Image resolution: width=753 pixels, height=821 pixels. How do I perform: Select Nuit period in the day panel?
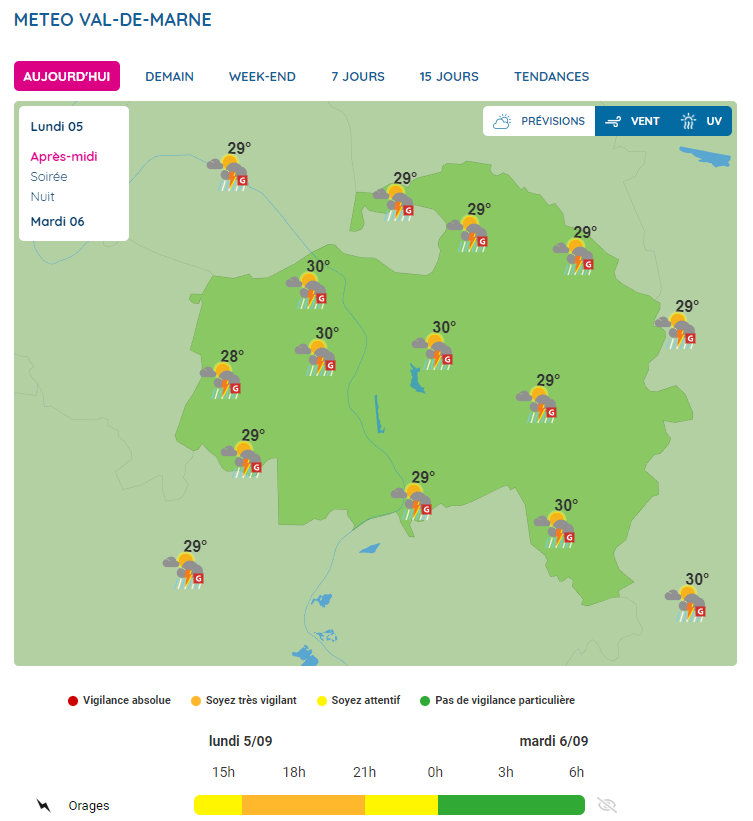point(42,196)
